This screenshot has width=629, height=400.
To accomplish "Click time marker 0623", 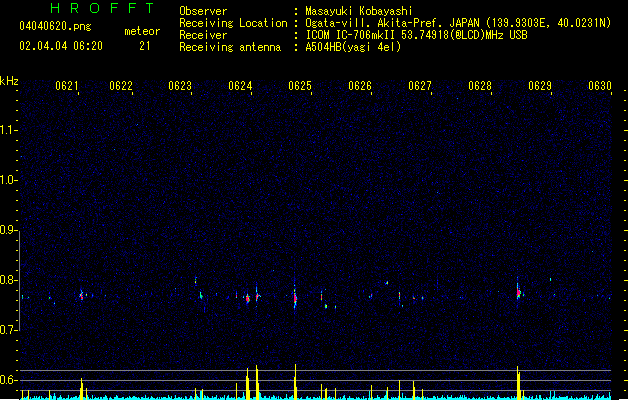I will coord(180,86).
